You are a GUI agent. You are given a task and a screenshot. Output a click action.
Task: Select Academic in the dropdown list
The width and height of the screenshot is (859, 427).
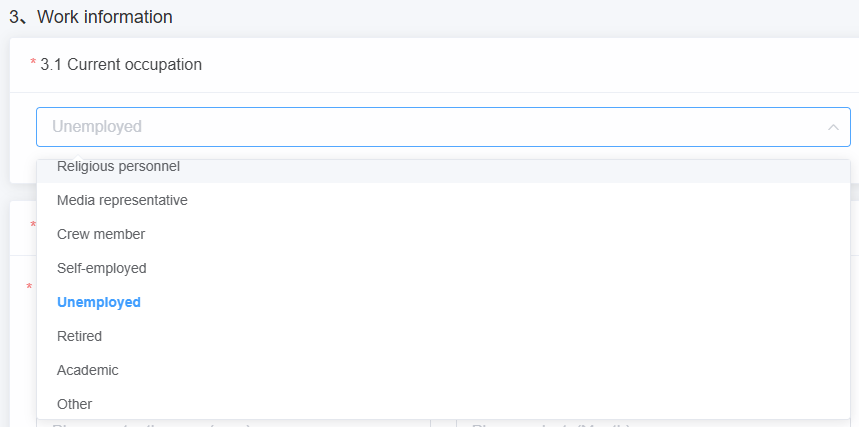coord(88,370)
